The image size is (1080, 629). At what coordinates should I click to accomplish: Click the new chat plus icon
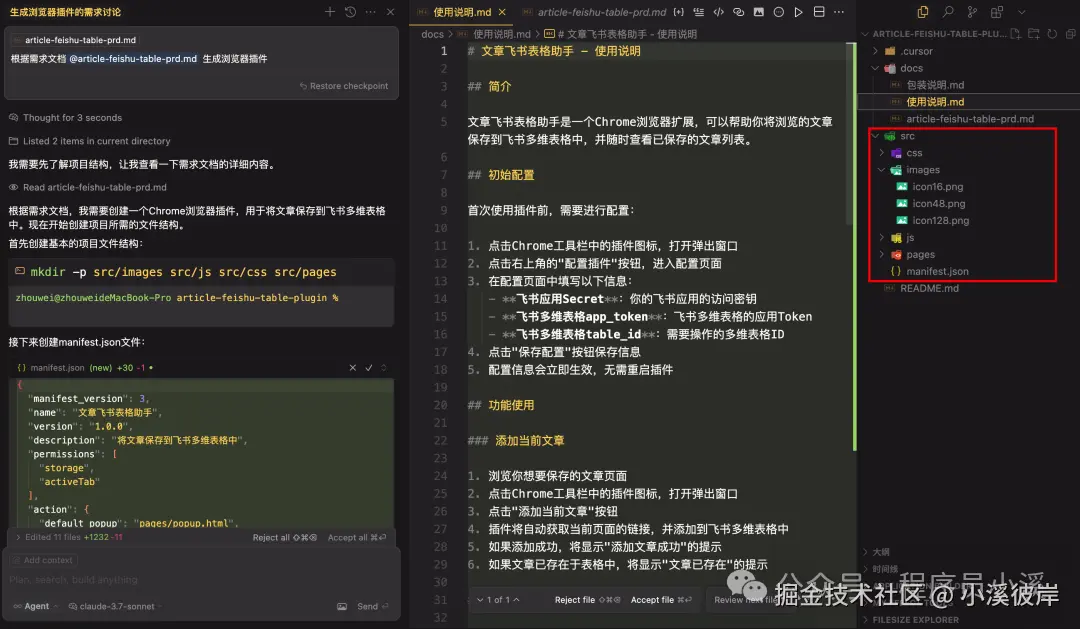(x=328, y=11)
